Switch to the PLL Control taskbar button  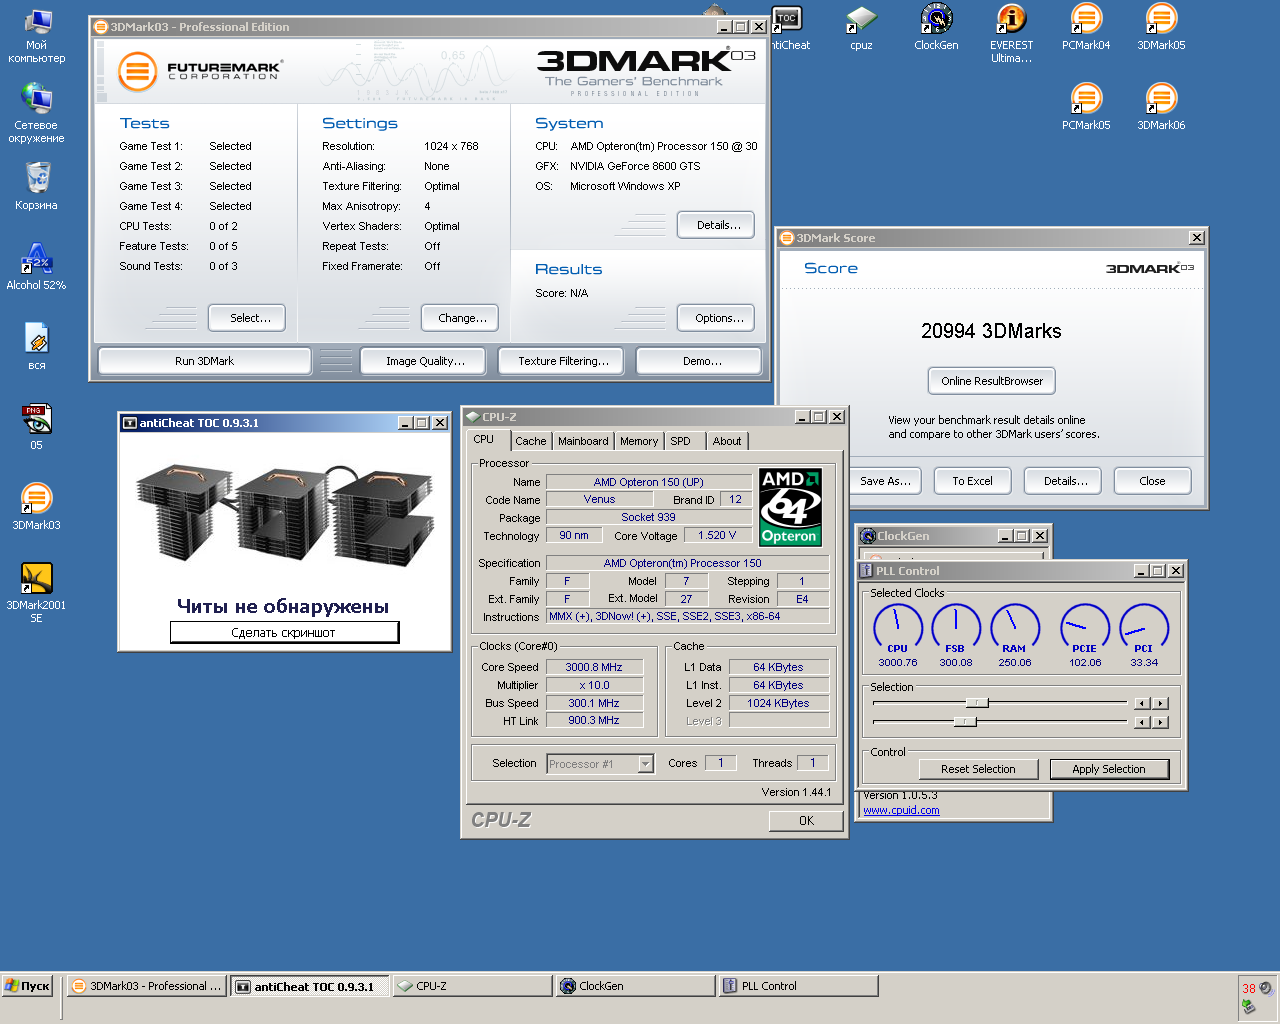pos(798,986)
